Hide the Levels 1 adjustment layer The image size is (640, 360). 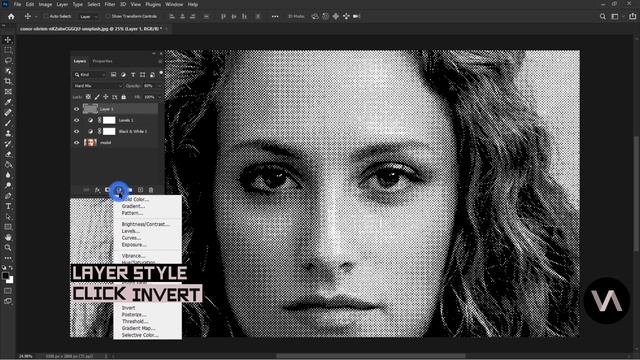pyautogui.click(x=76, y=120)
